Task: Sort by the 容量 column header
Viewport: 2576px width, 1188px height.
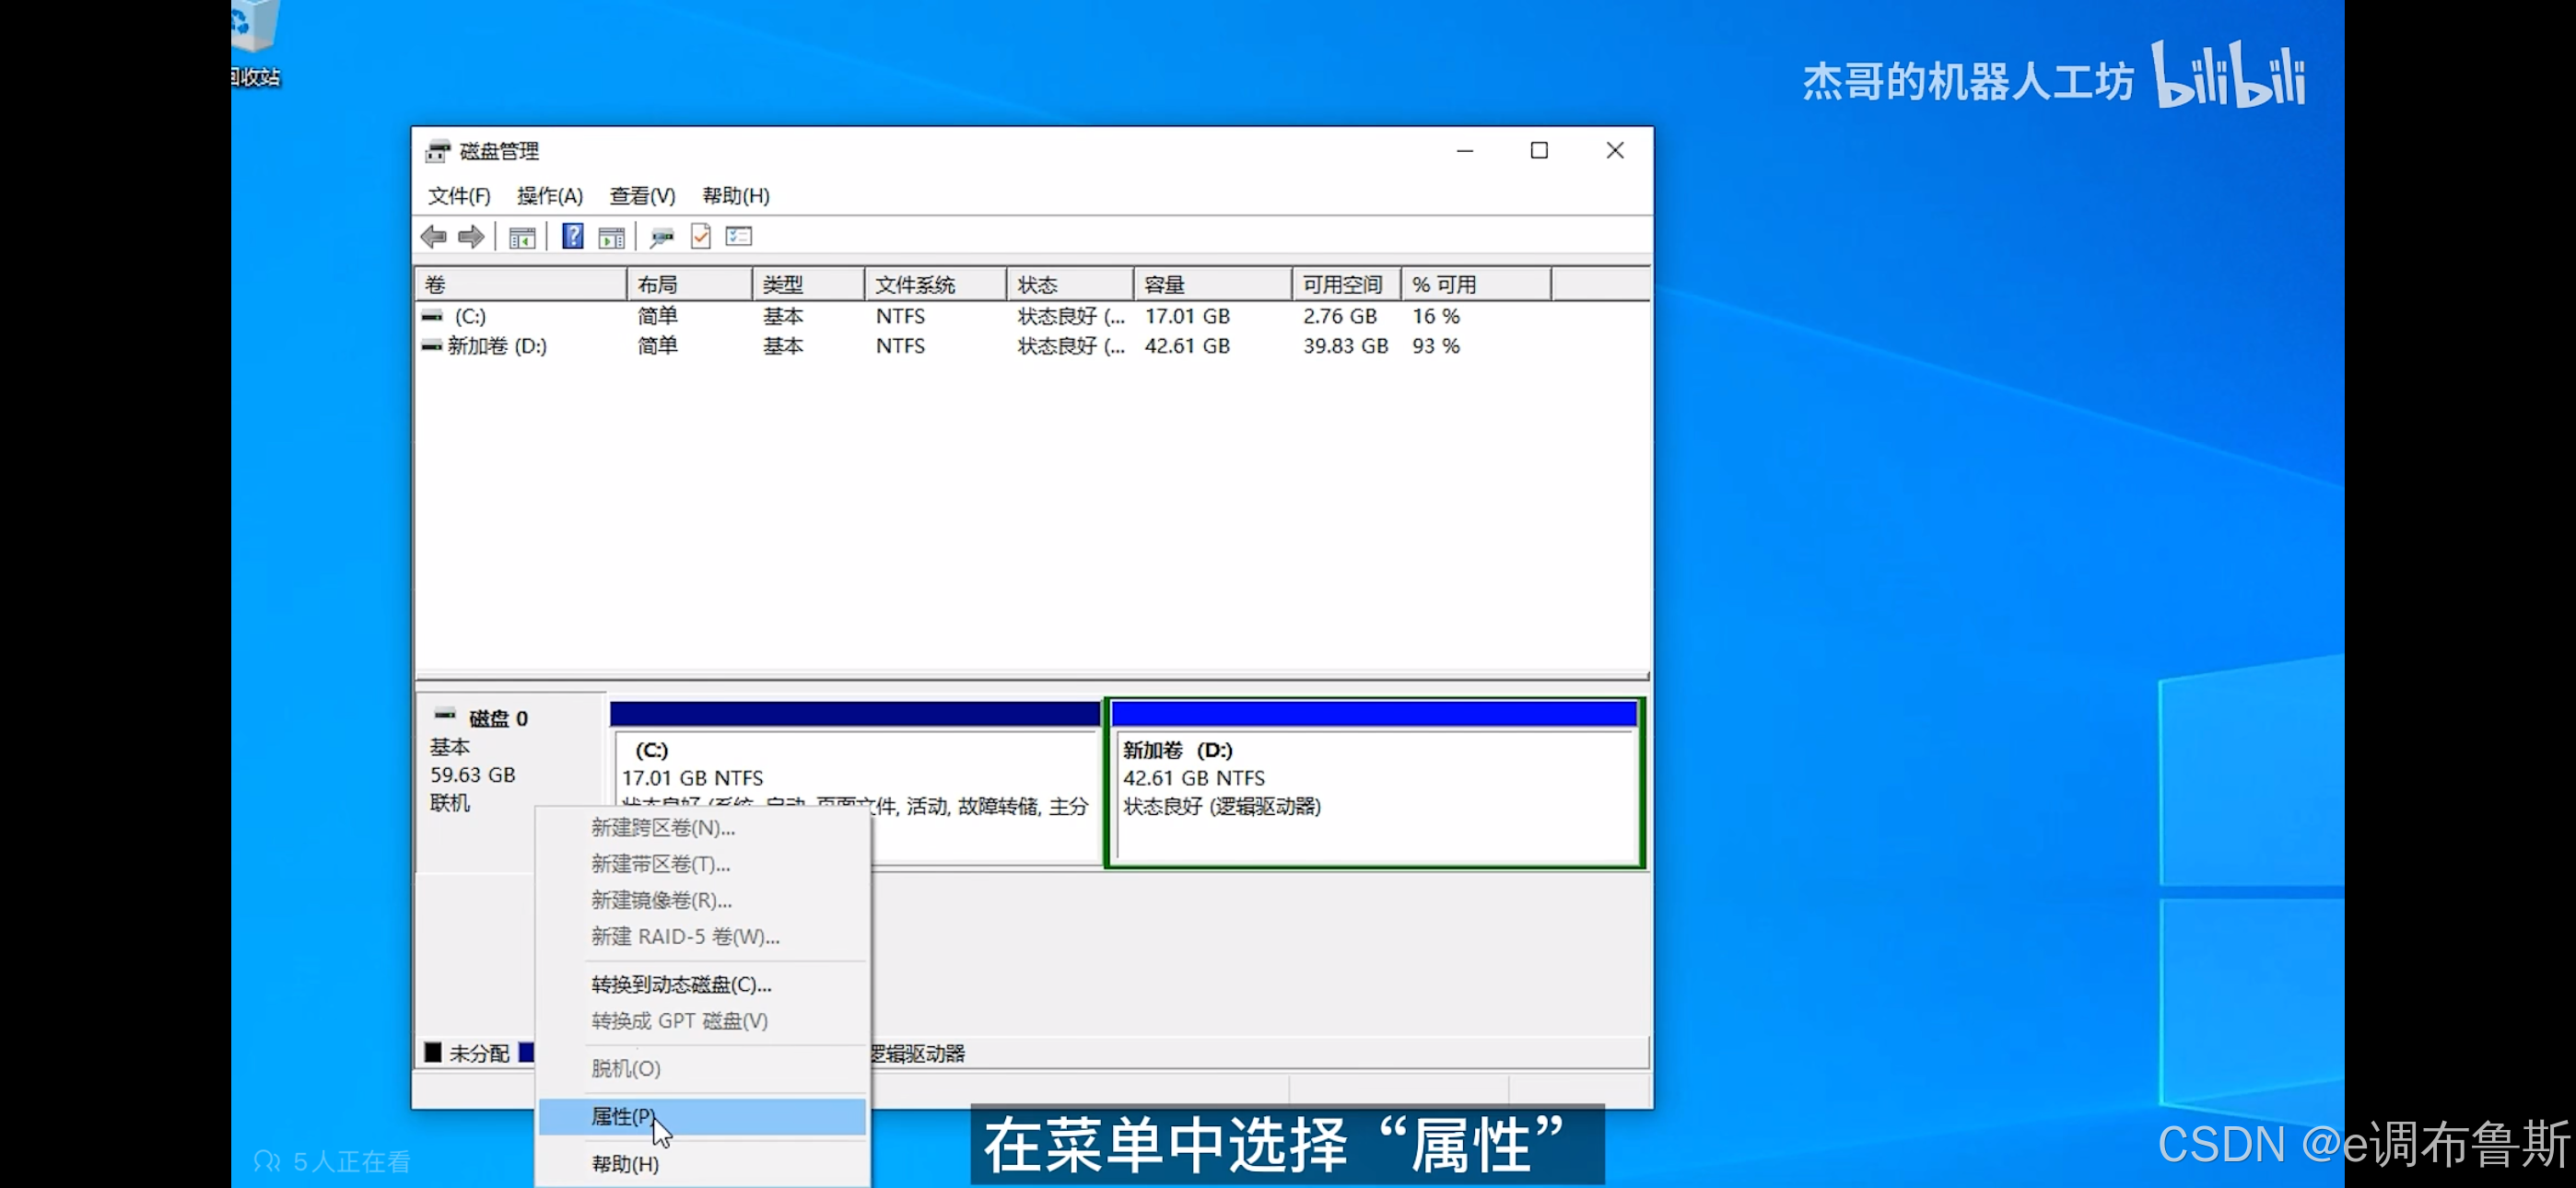Action: coord(1213,285)
